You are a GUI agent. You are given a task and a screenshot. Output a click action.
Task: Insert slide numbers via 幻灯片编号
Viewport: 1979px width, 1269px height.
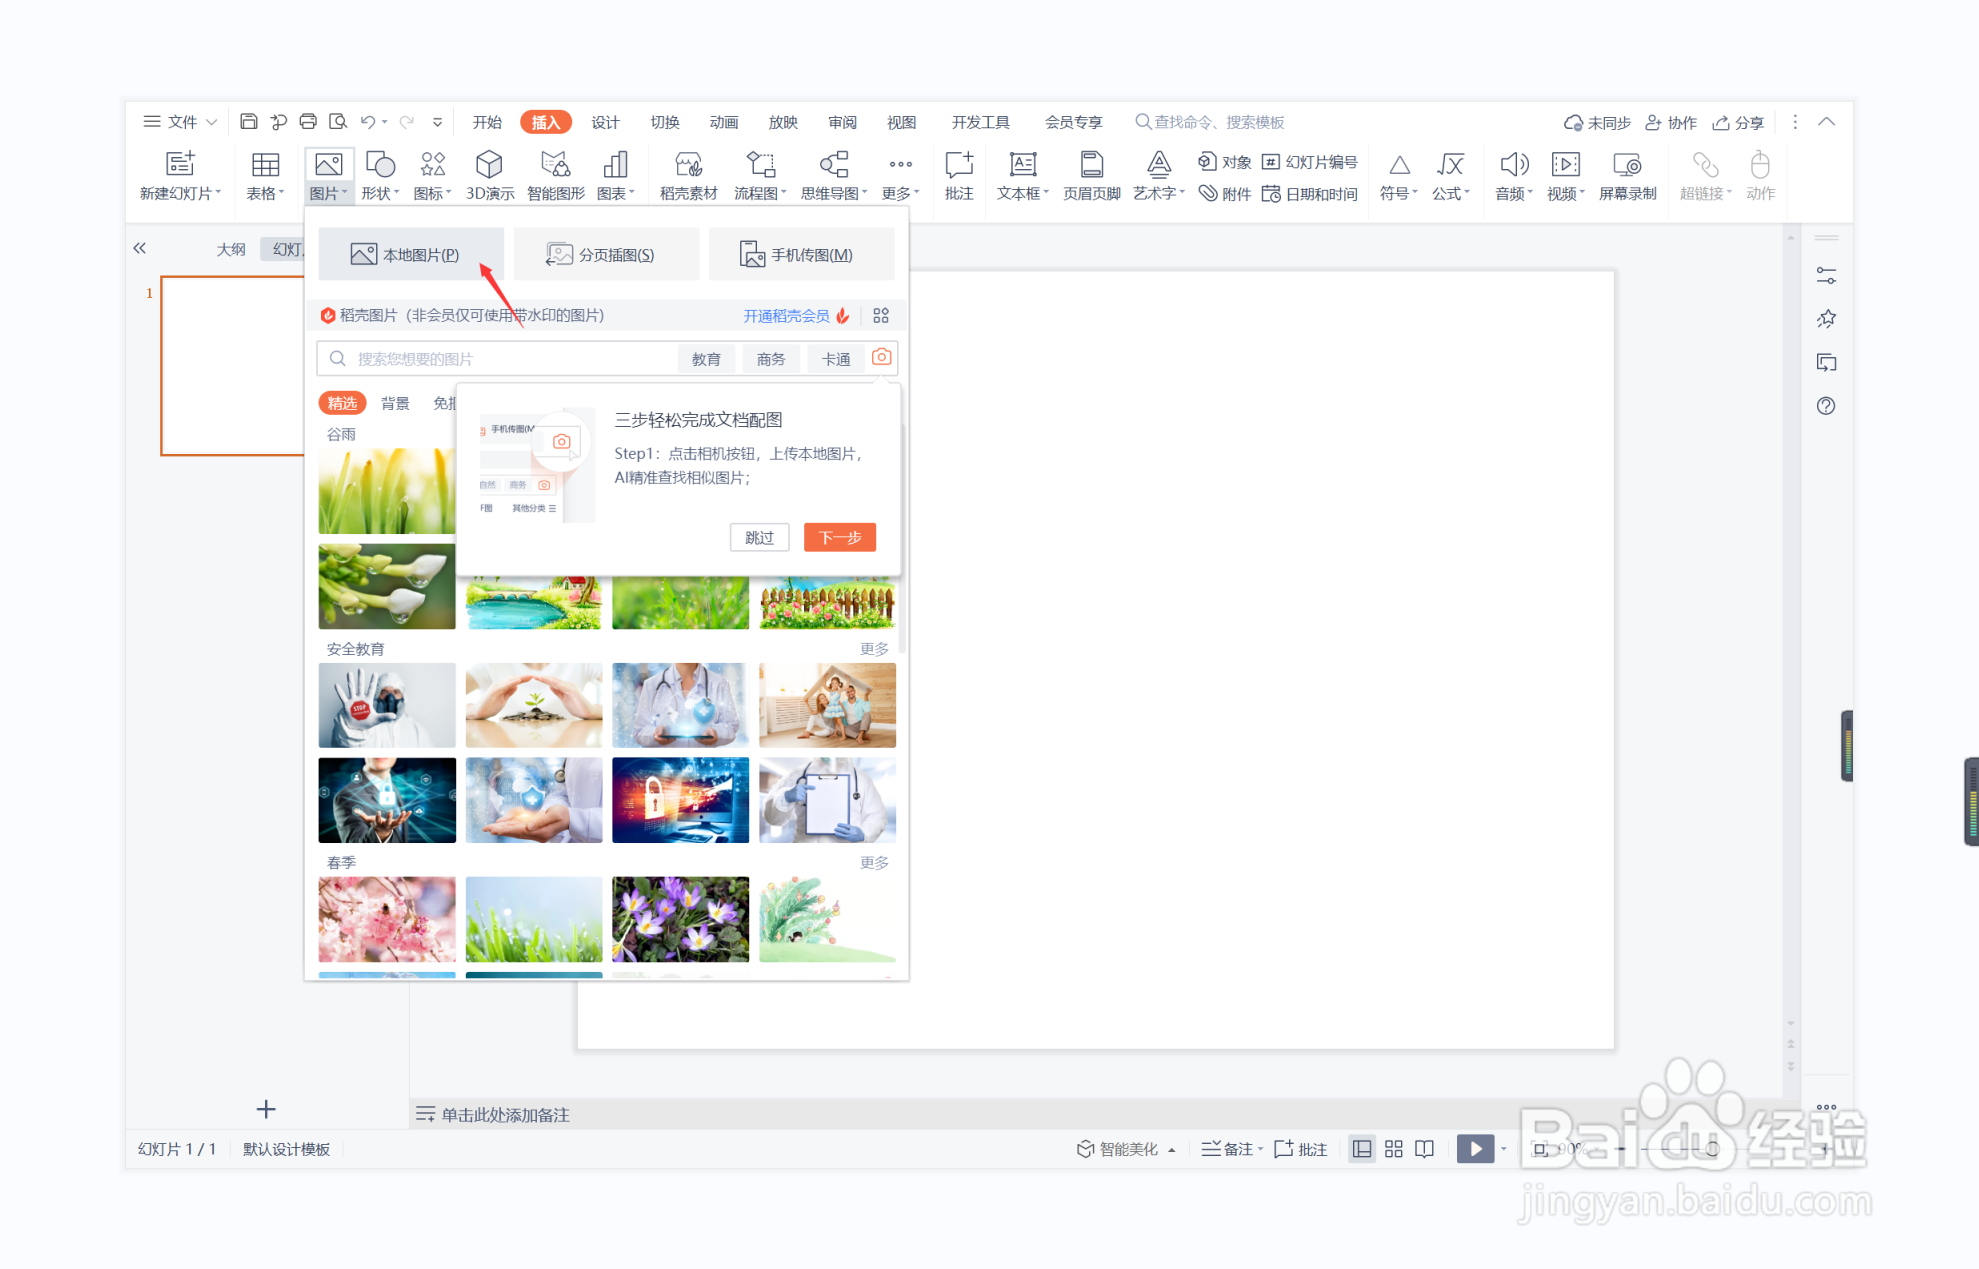click(x=1310, y=161)
